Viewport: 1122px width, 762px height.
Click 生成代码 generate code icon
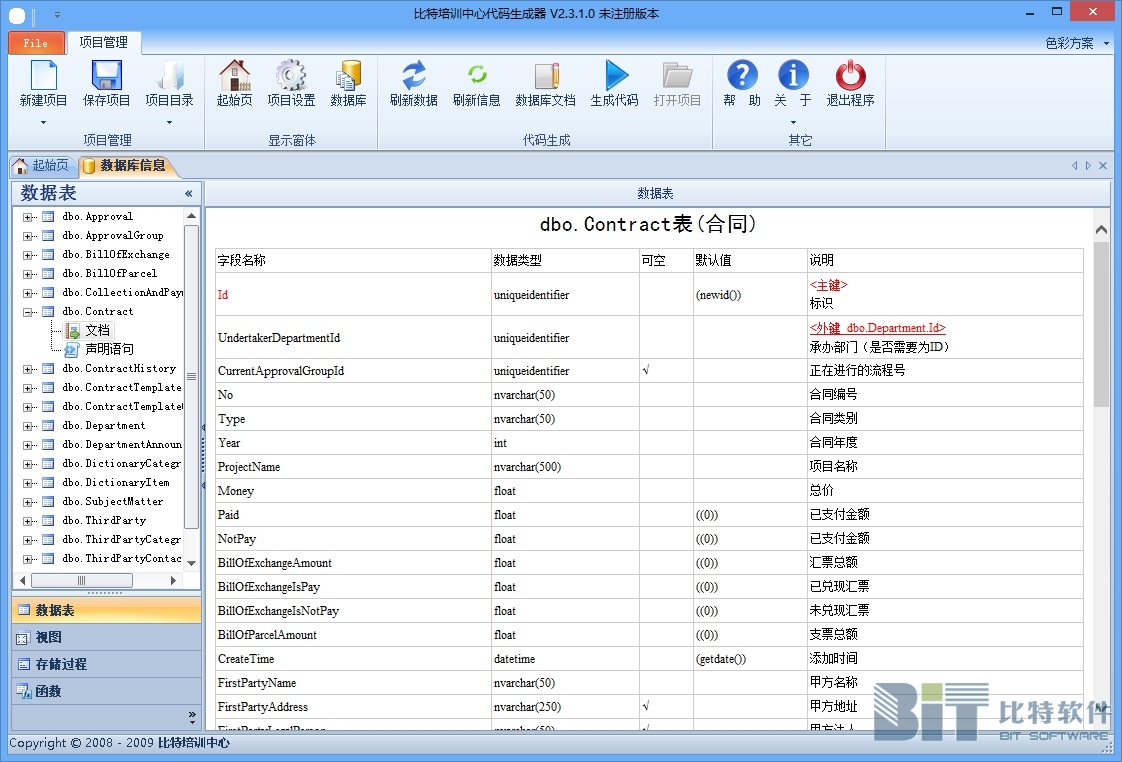pos(614,76)
